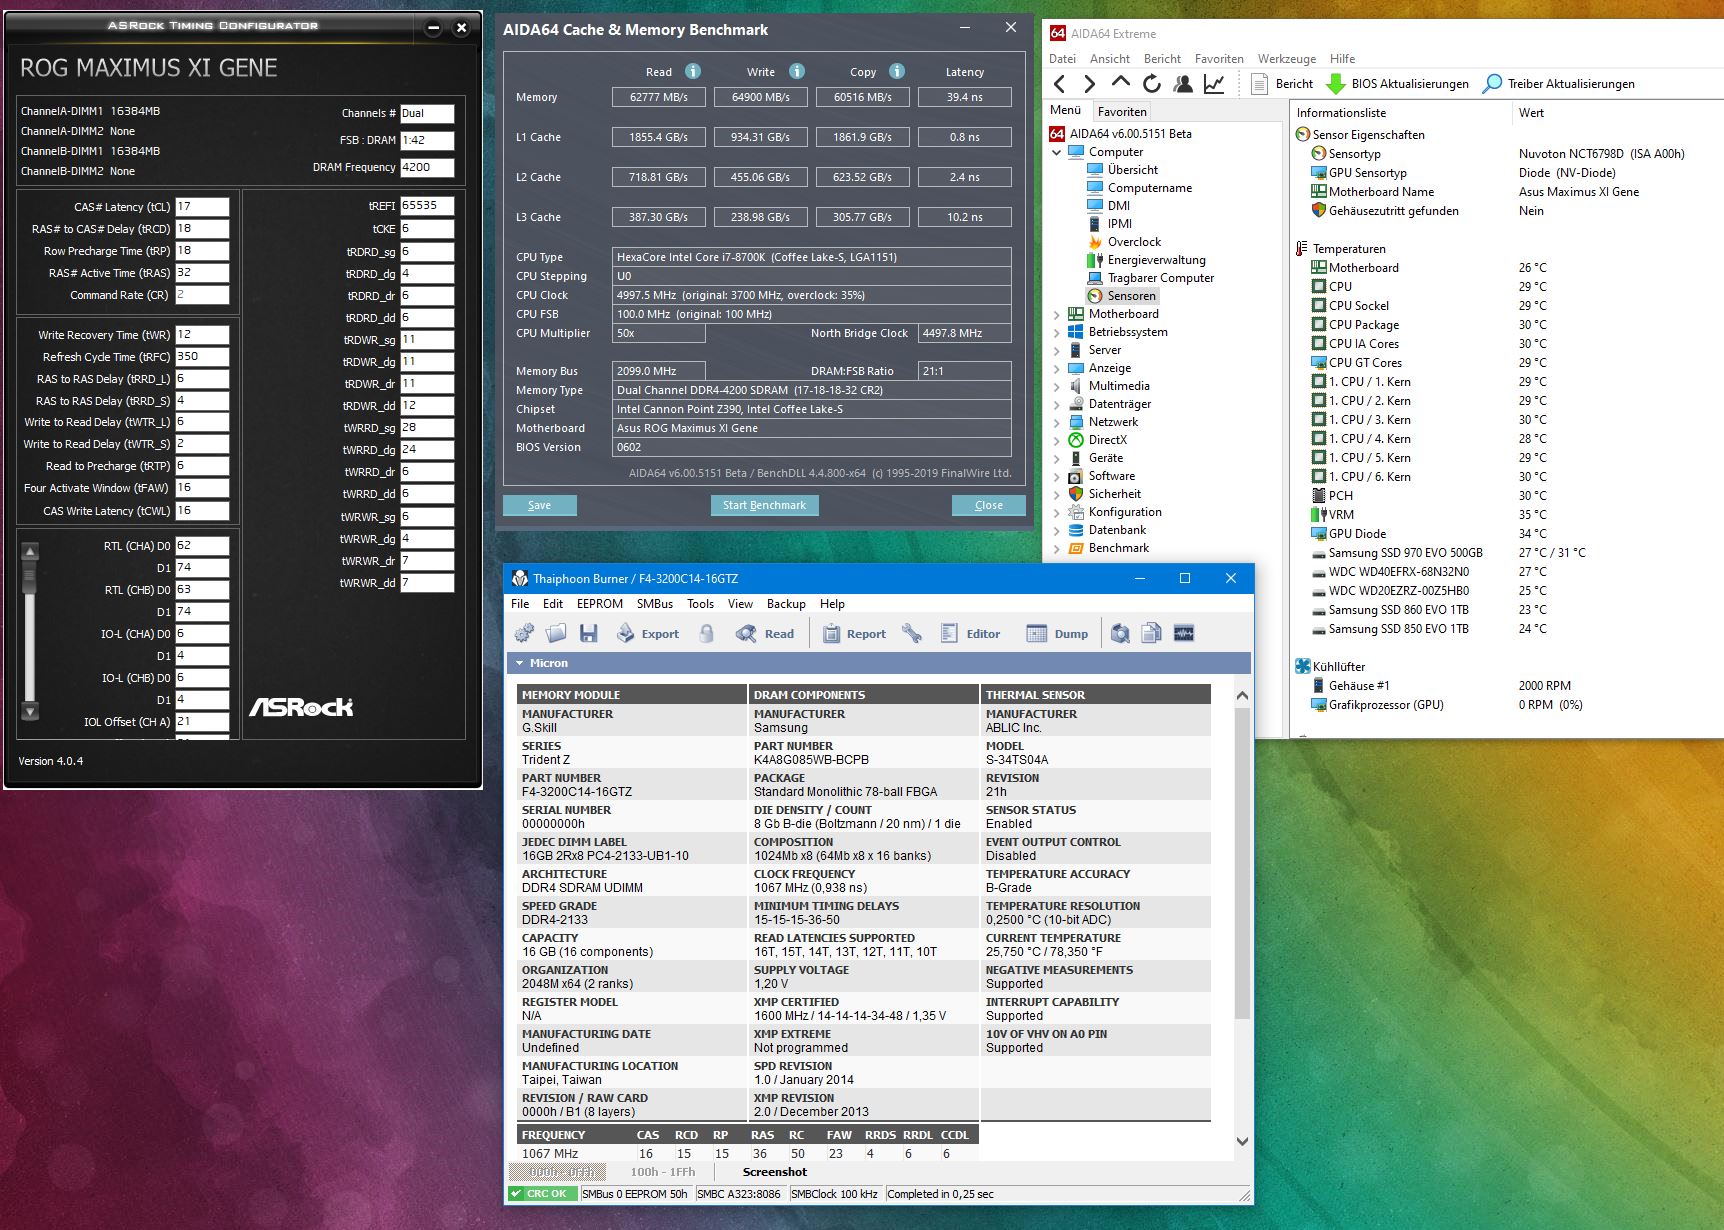Expand the Server tree node
The width and height of the screenshot is (1724, 1230).
(x=1057, y=350)
